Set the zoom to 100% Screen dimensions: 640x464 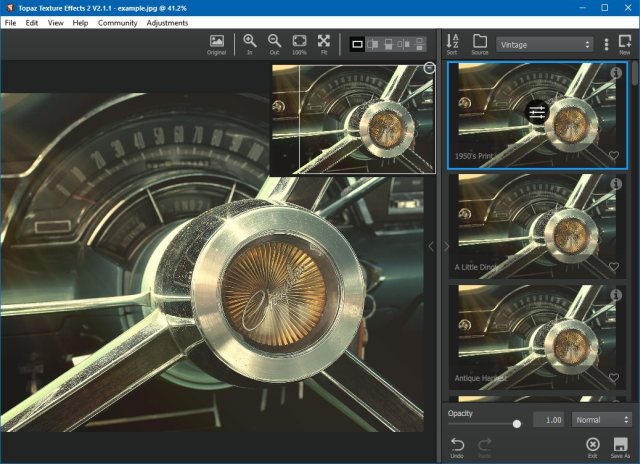click(x=299, y=44)
